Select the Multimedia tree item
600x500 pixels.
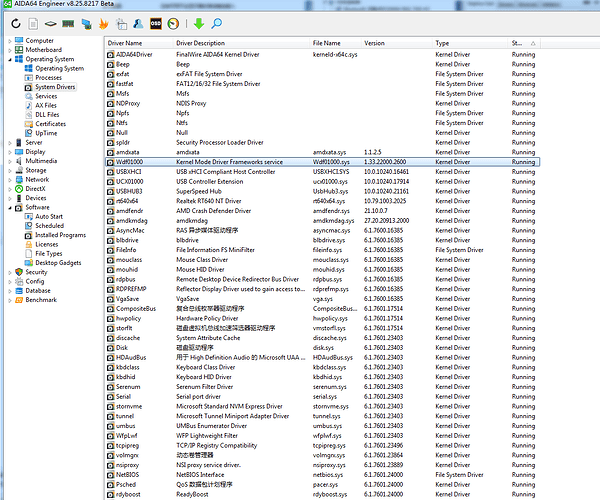tap(41, 161)
